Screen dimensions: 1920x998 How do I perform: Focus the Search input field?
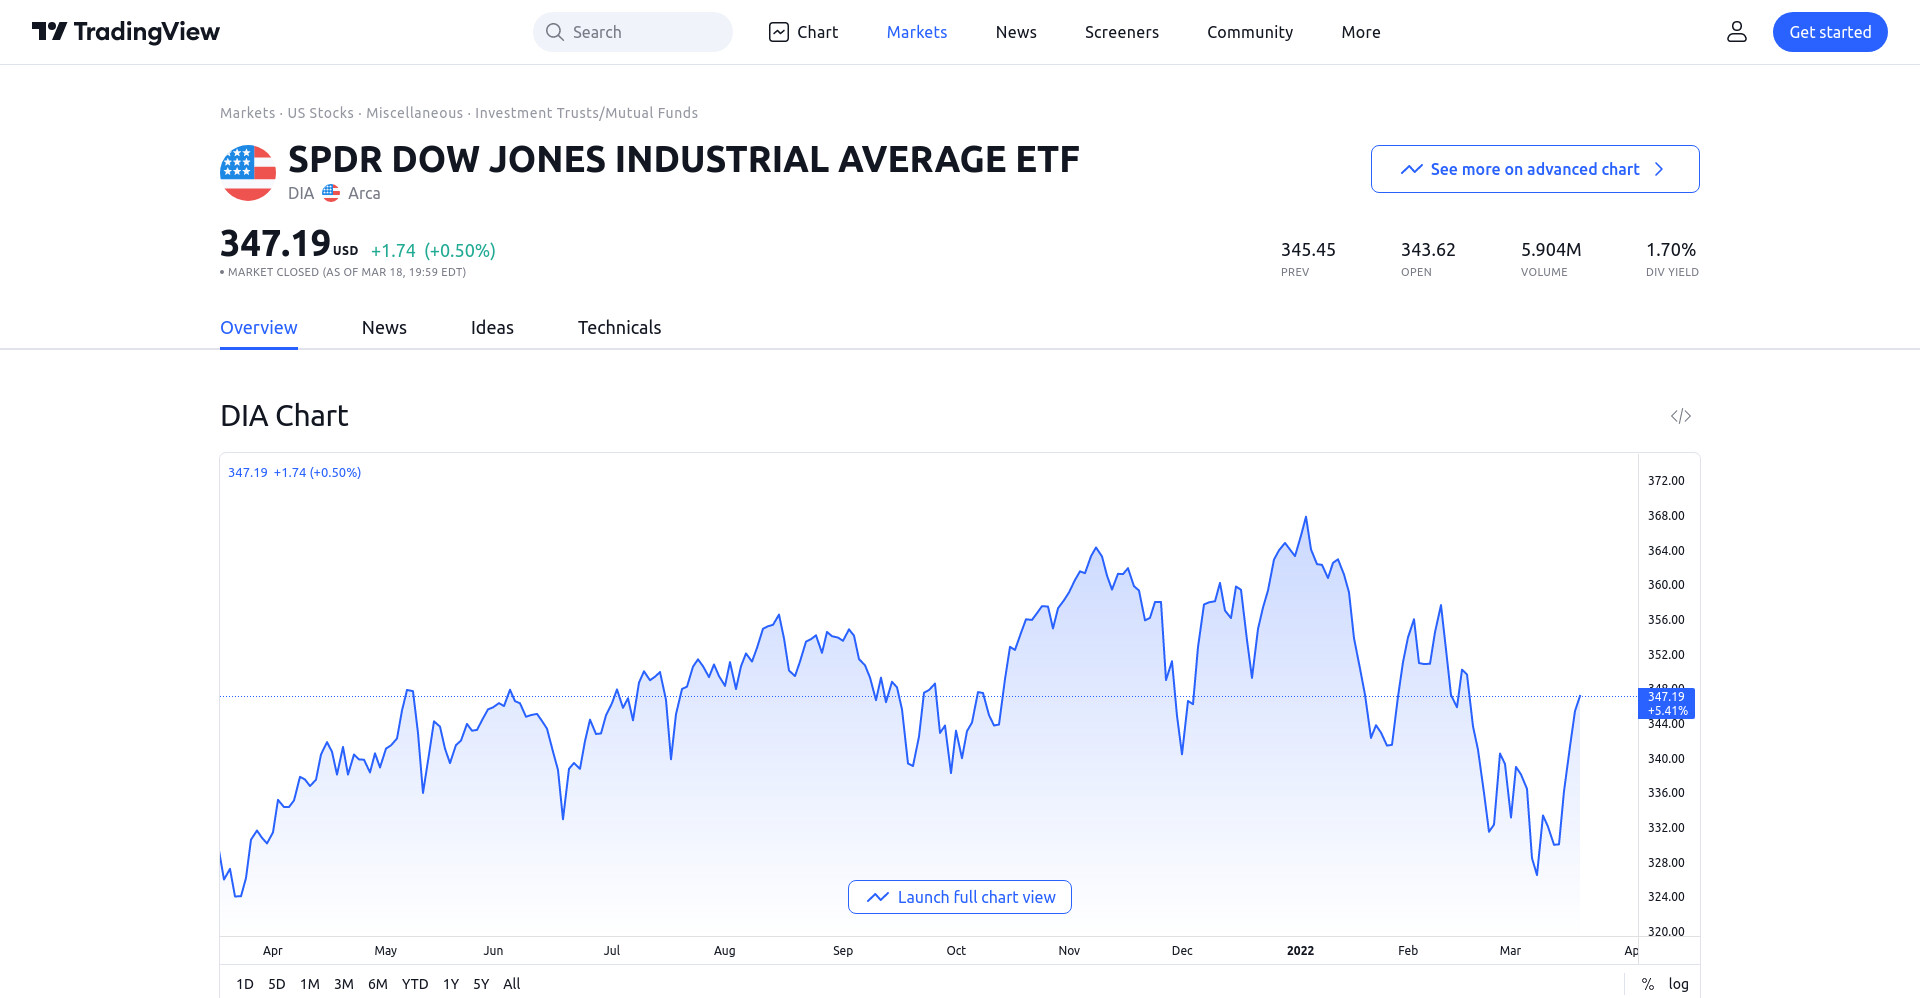pyautogui.click(x=633, y=32)
